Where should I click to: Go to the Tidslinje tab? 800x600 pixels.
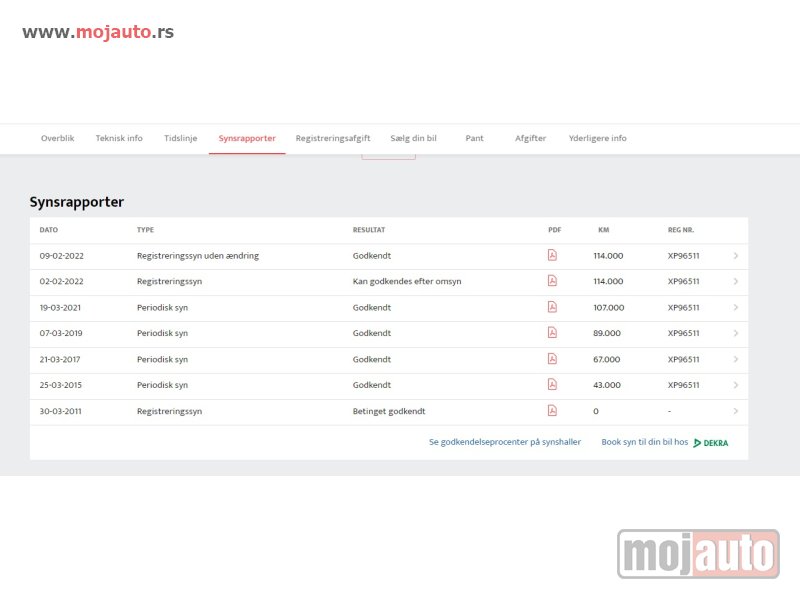tap(181, 138)
